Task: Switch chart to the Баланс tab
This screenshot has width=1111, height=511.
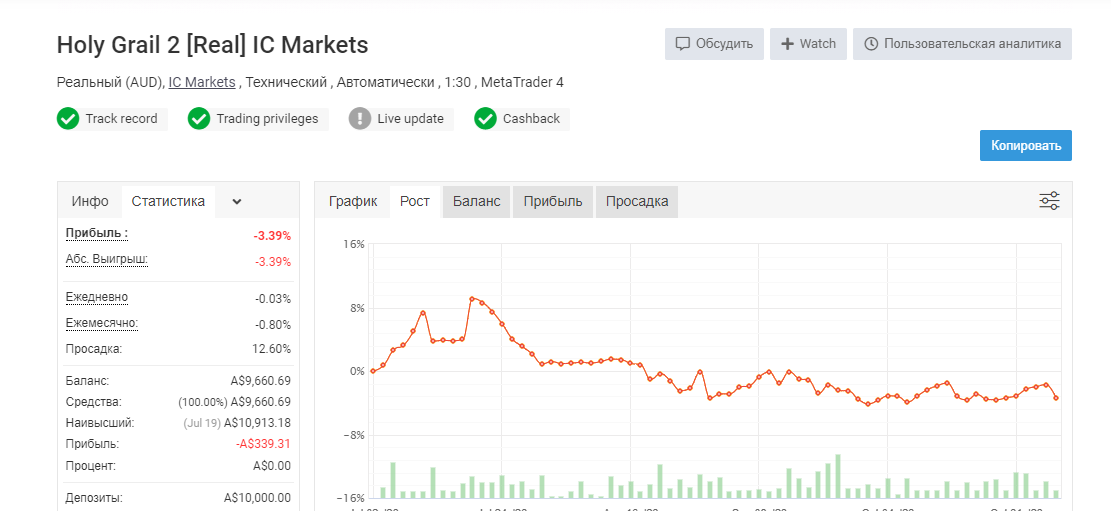Action: point(477,201)
